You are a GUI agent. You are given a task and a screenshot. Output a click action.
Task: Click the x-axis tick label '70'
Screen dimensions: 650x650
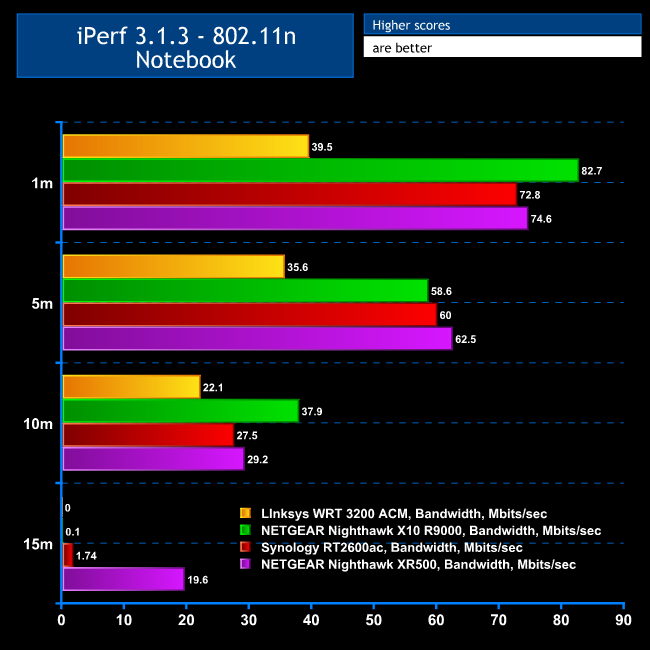click(498, 620)
